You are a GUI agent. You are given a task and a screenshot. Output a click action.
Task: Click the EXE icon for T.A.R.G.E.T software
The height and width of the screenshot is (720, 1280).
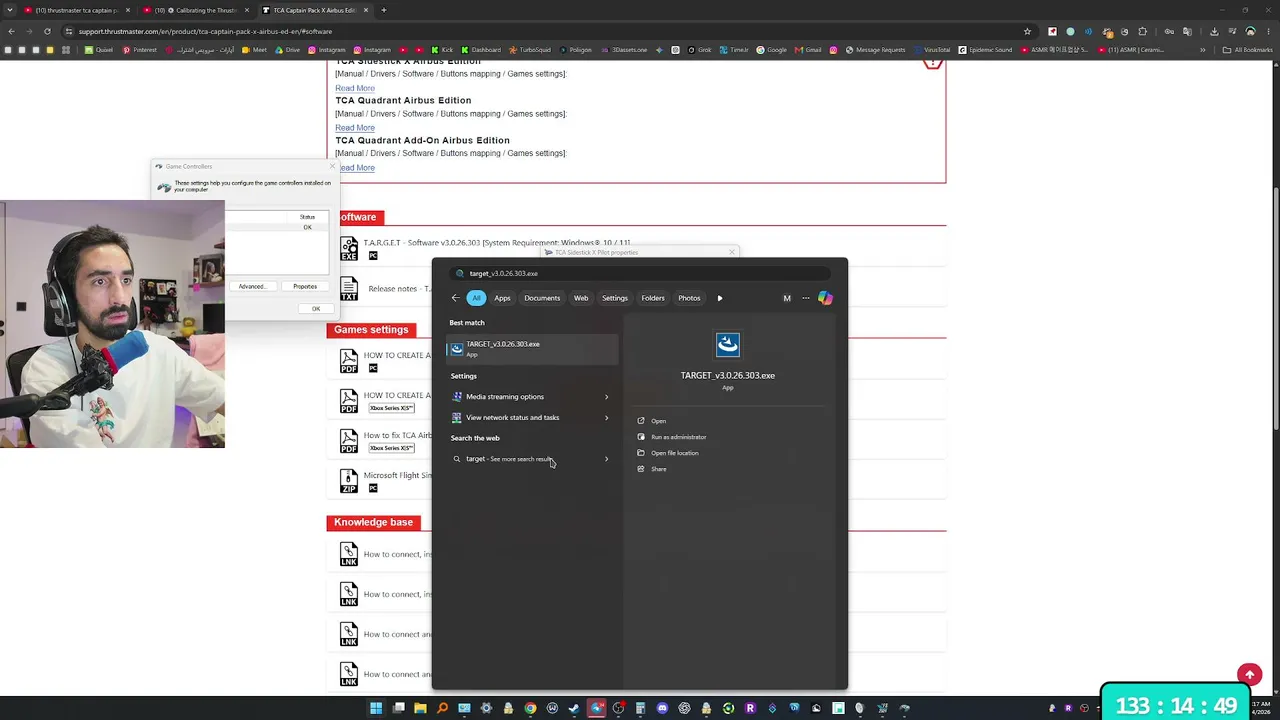point(348,249)
